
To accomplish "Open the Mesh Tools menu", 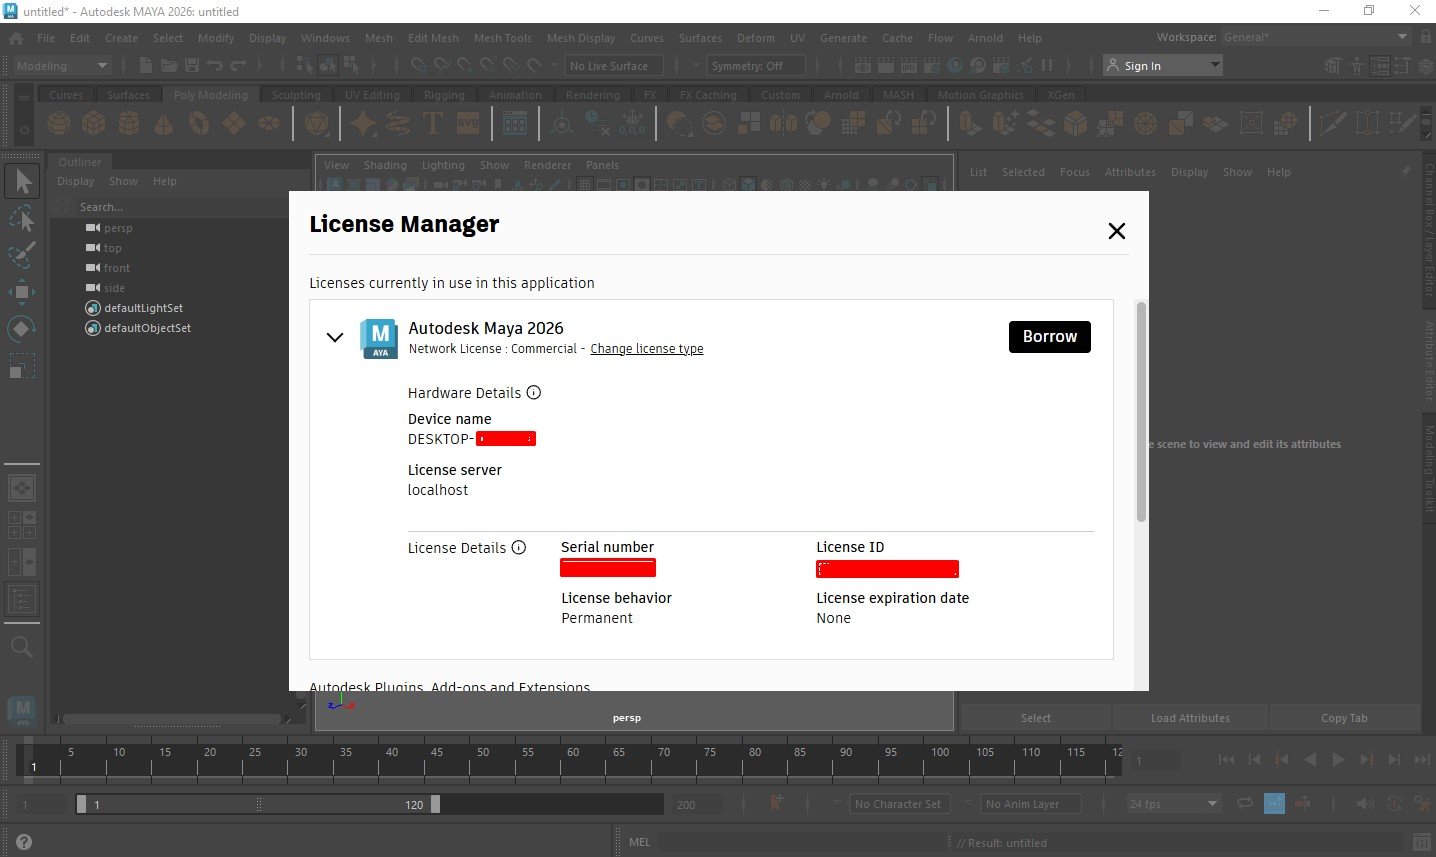I will click(x=503, y=38).
